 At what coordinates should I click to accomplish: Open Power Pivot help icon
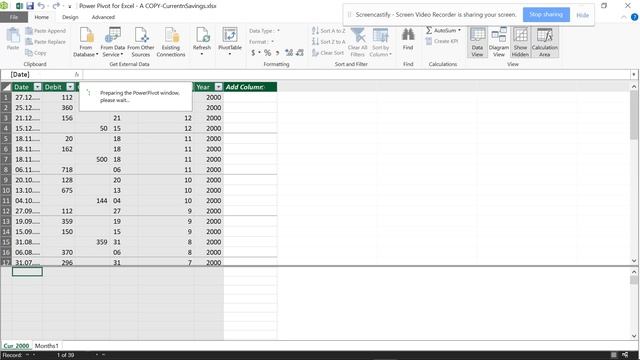point(634,17)
